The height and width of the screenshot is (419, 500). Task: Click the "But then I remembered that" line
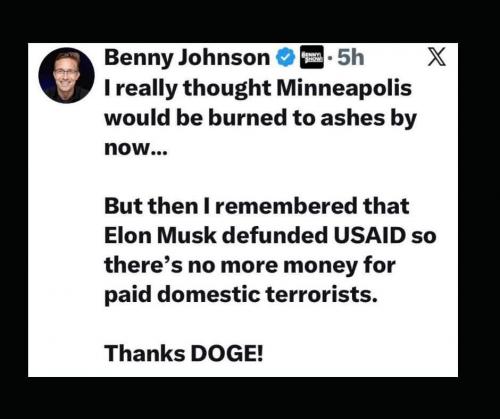257,206
